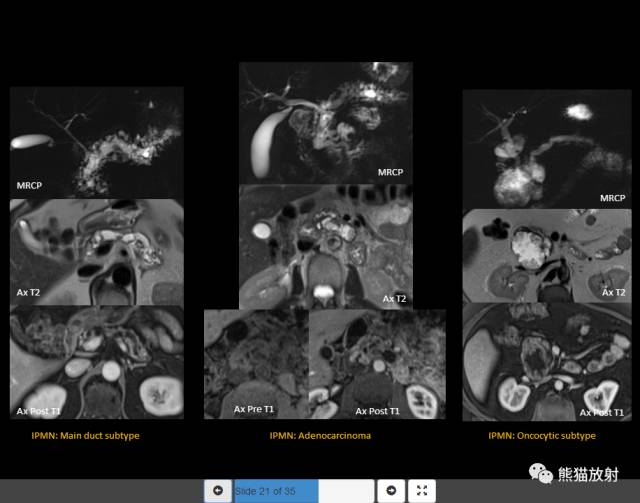Screen dimensions: 640x503
Task: Select the main duct Ax Post T1 image
Action: click(x=97, y=362)
